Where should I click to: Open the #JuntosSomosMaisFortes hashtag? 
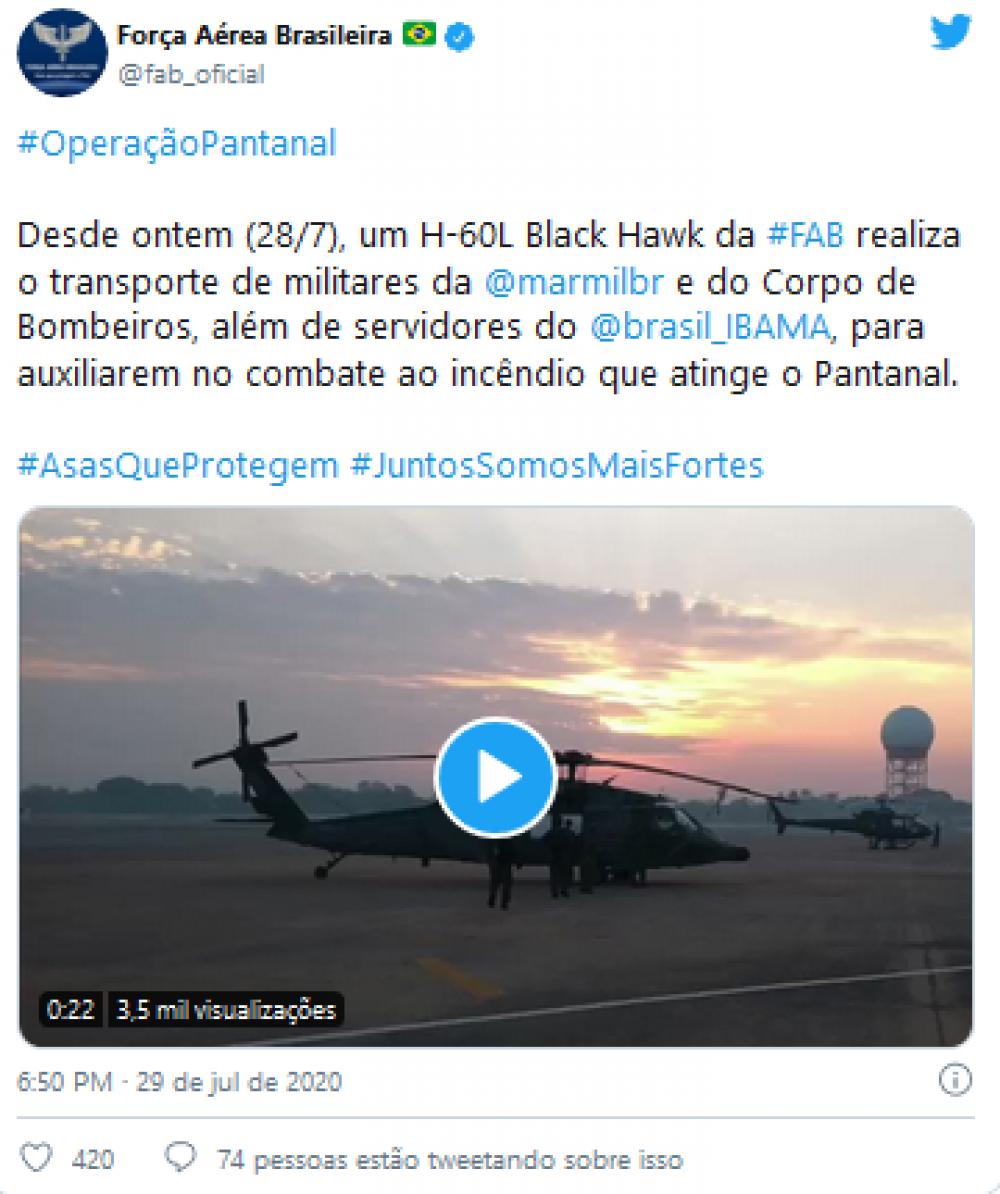coord(557,465)
